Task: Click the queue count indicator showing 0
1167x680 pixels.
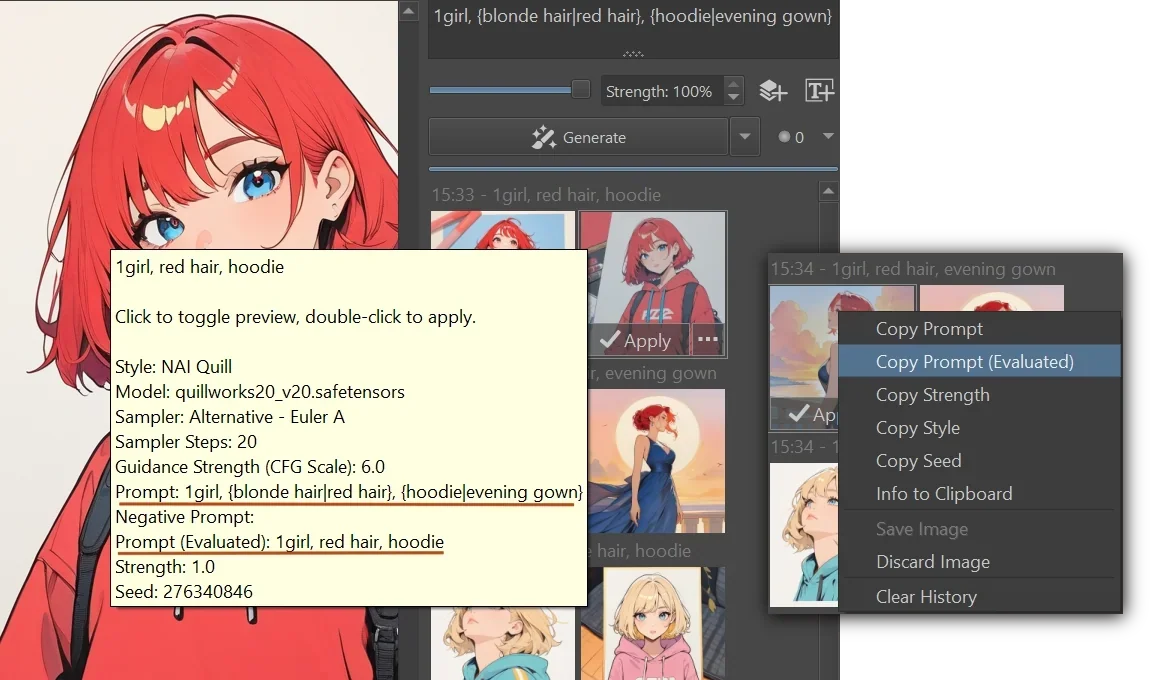Action: coord(792,137)
